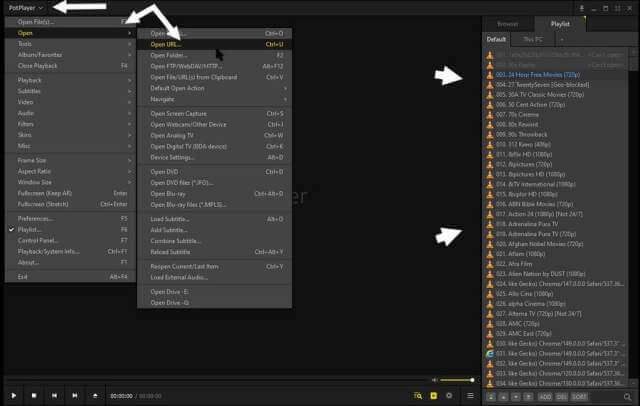640x406 pixels.
Task: Click the browser icon on playlist item 031
Action: (x=489, y=354)
